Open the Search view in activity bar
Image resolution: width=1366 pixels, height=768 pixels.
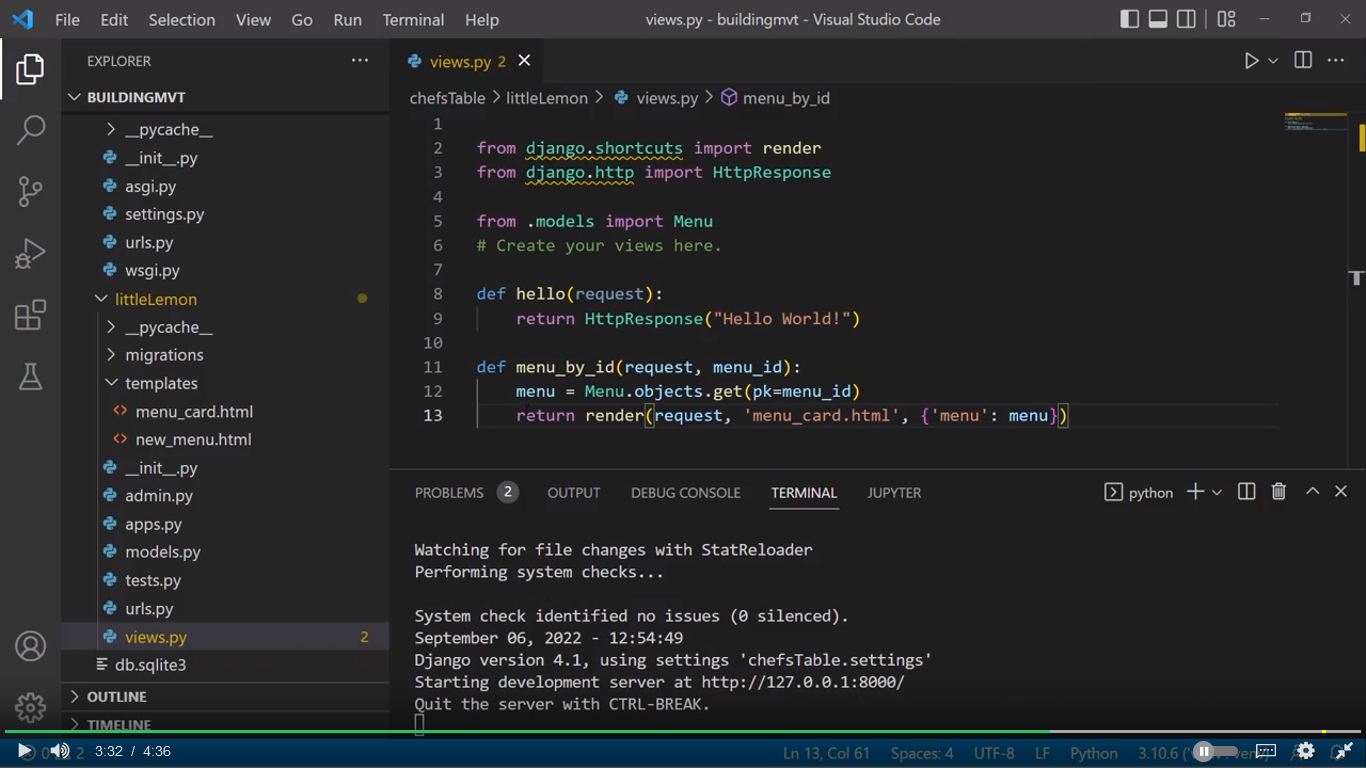point(30,130)
